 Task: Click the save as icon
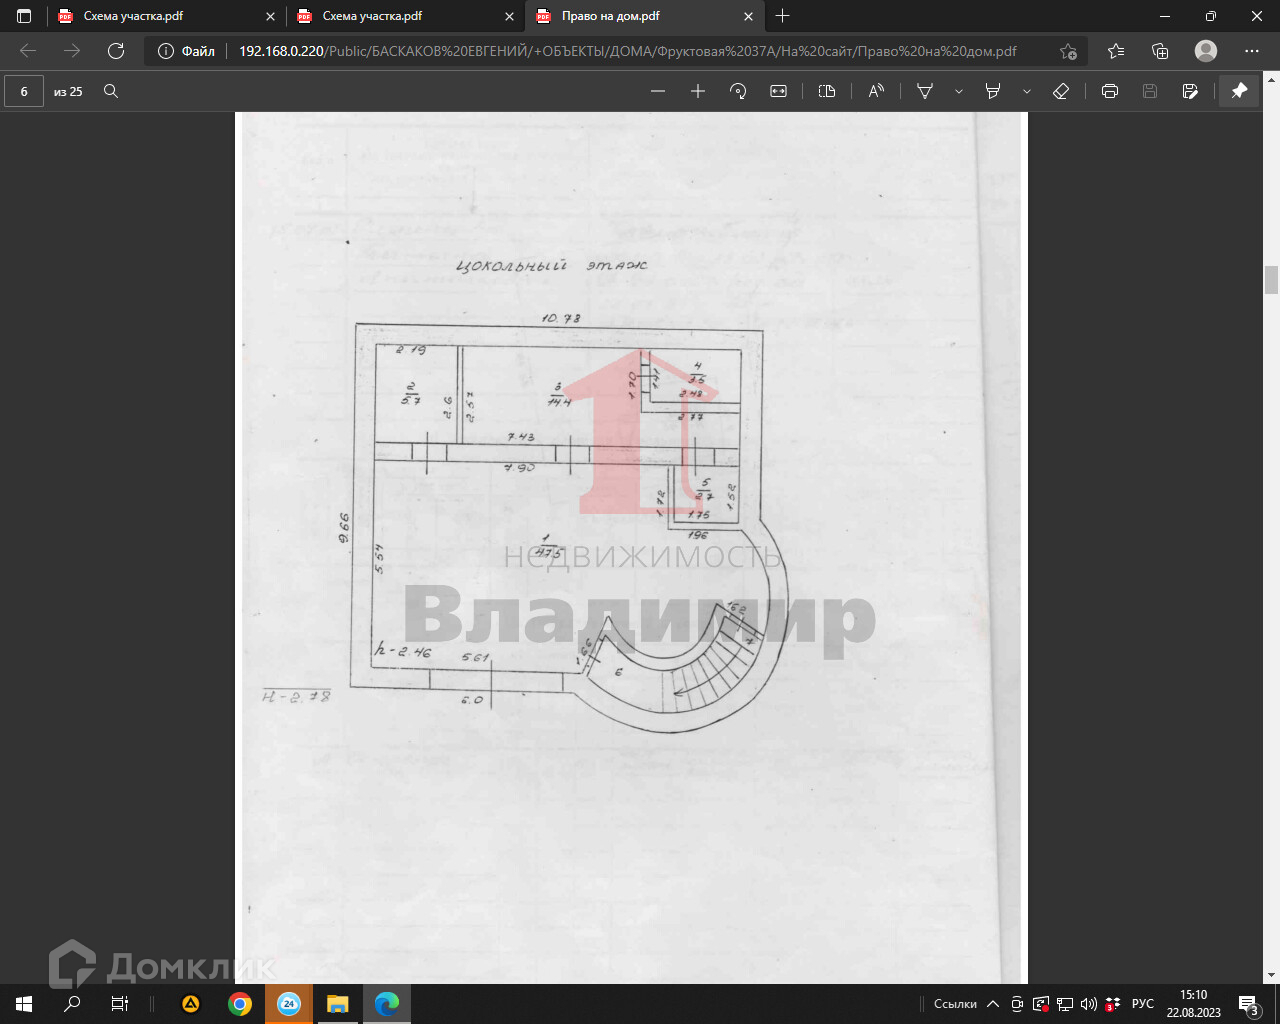click(1190, 91)
